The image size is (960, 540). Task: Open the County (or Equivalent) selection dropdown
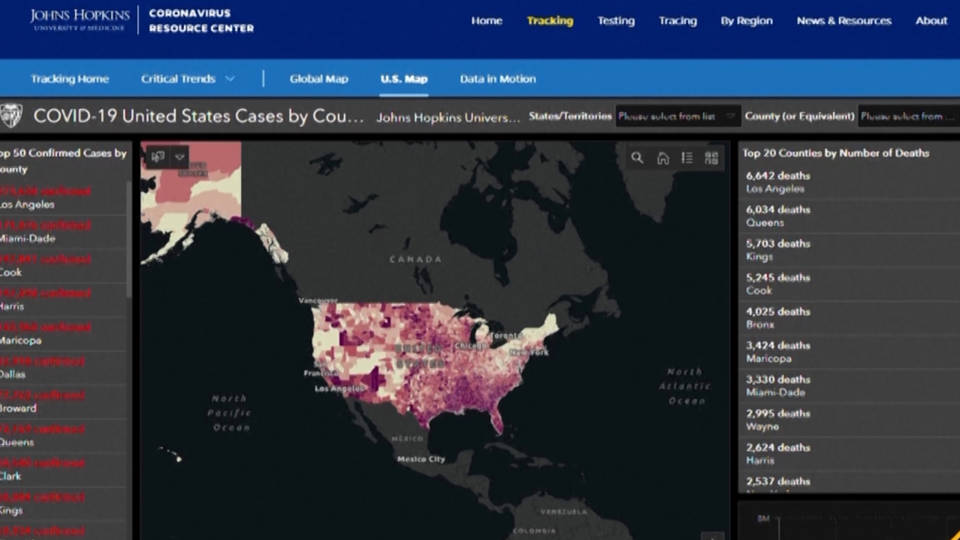click(x=909, y=116)
